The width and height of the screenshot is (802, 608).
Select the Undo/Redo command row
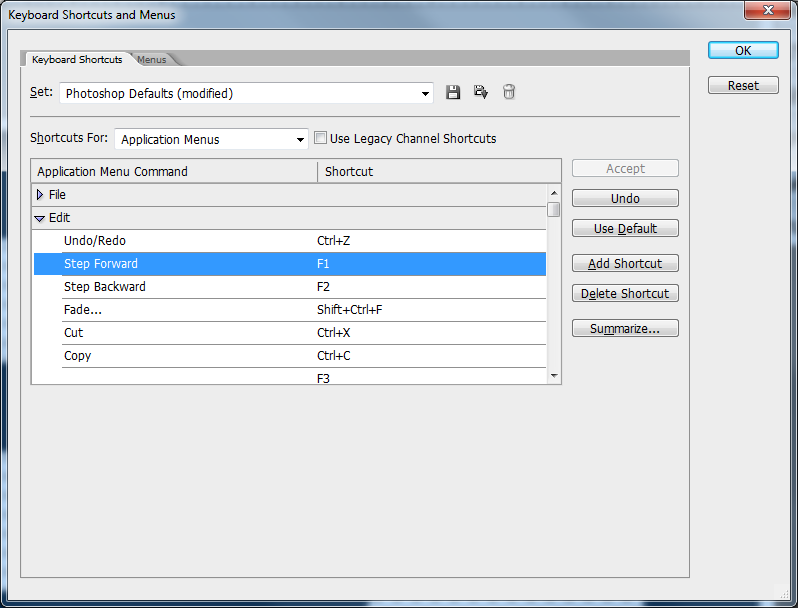289,241
